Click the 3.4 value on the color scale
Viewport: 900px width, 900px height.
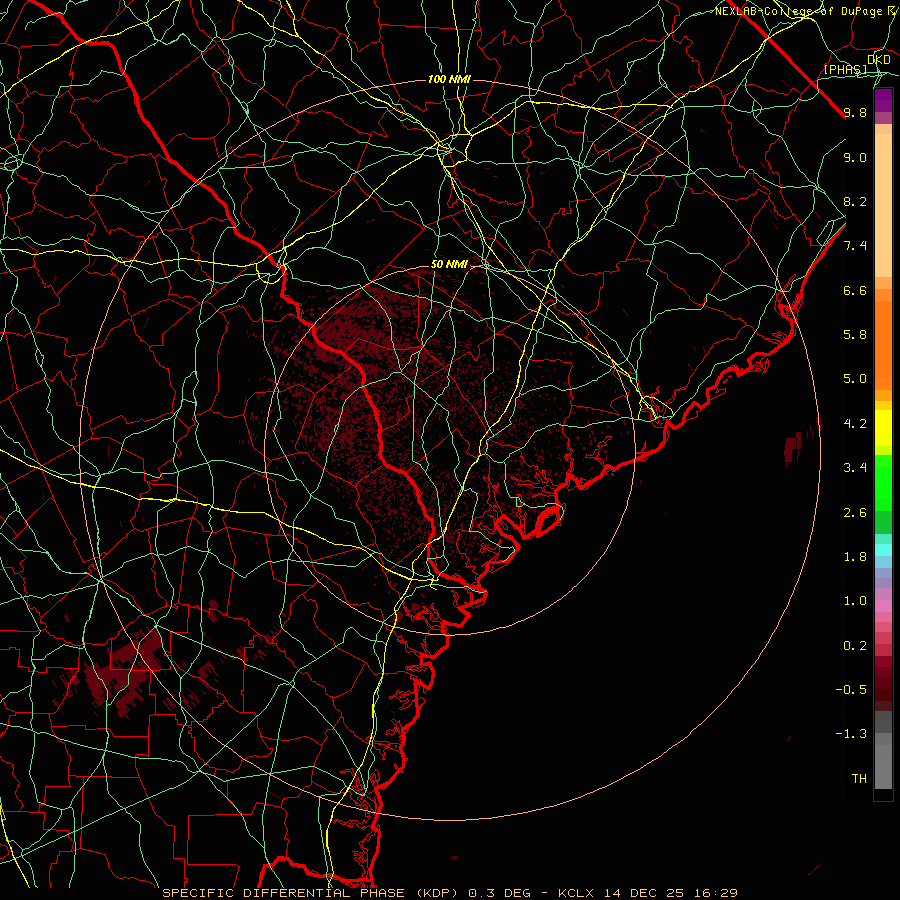tap(855, 468)
